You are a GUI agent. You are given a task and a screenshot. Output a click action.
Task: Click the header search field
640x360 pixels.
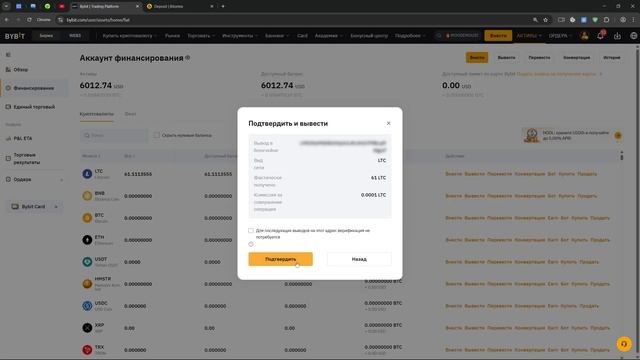coord(458,36)
